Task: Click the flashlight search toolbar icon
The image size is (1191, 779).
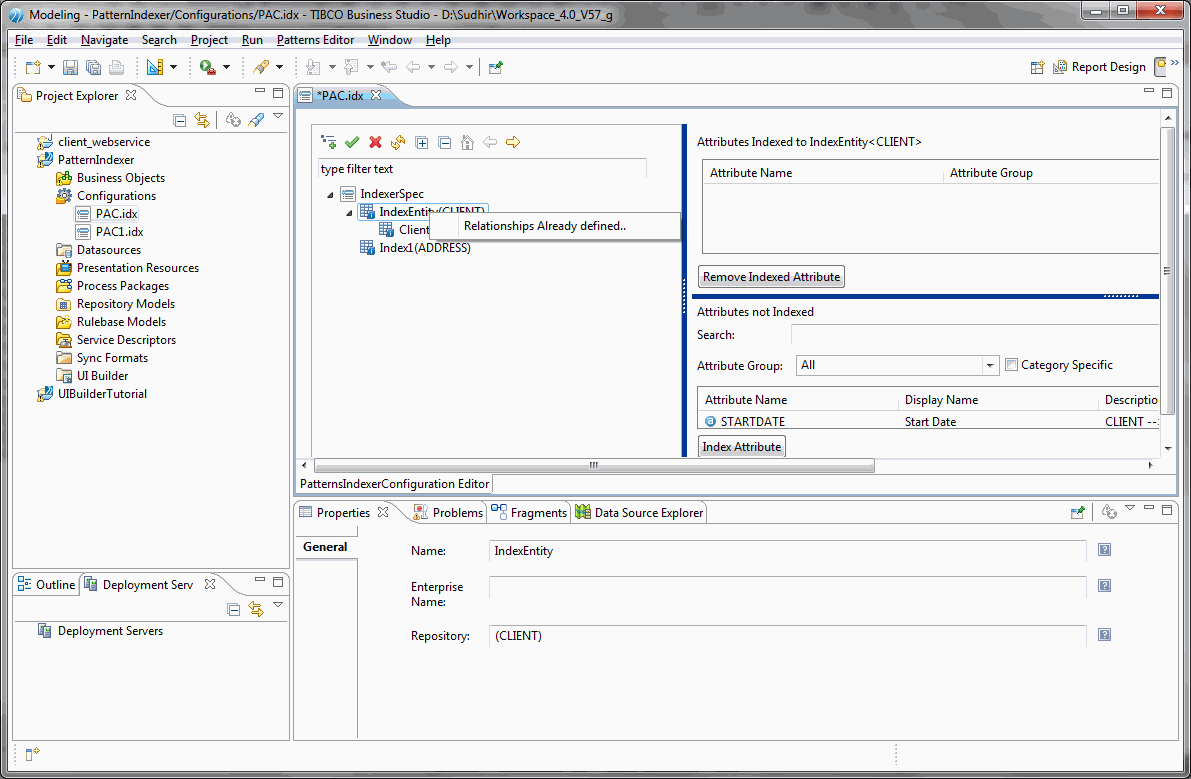Action: [x=261, y=68]
